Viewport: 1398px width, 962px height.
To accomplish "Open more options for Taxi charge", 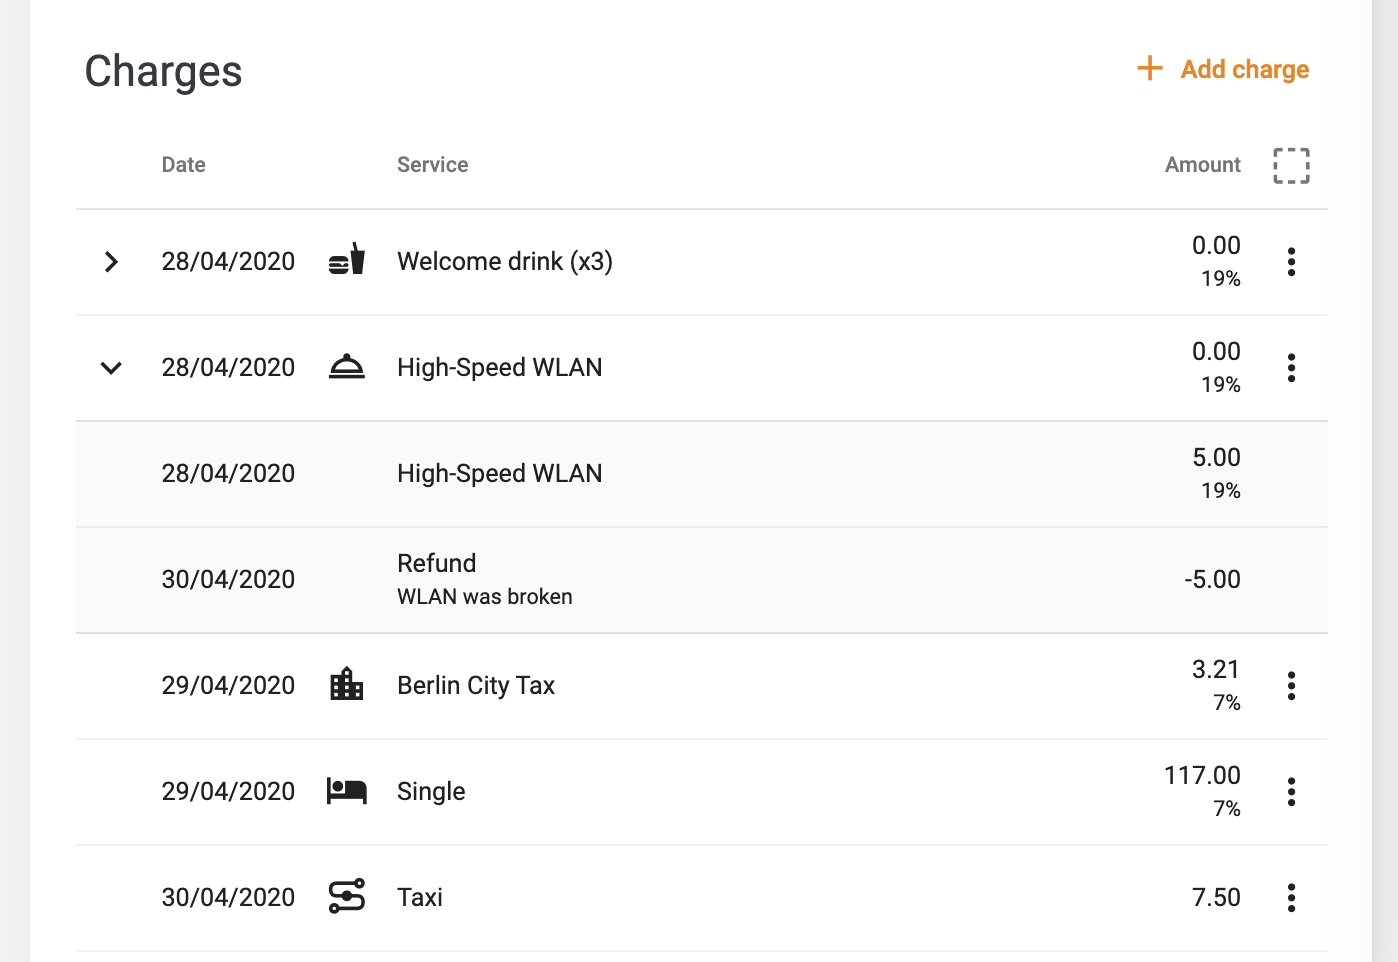I will tap(1291, 898).
